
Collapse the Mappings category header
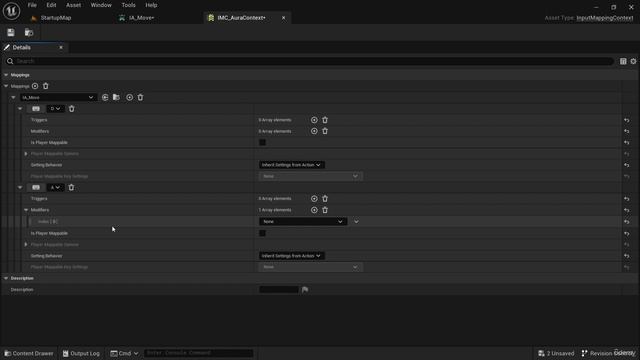click(x=6, y=75)
